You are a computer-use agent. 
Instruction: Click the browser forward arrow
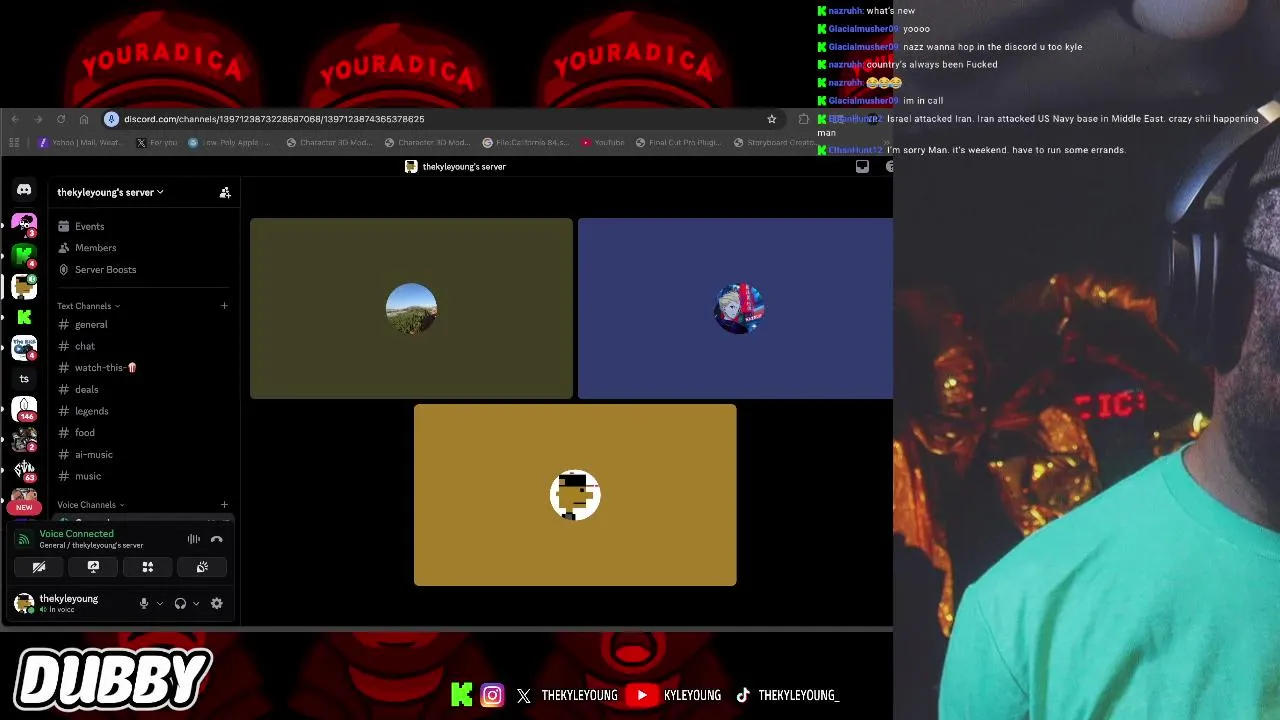click(x=38, y=119)
